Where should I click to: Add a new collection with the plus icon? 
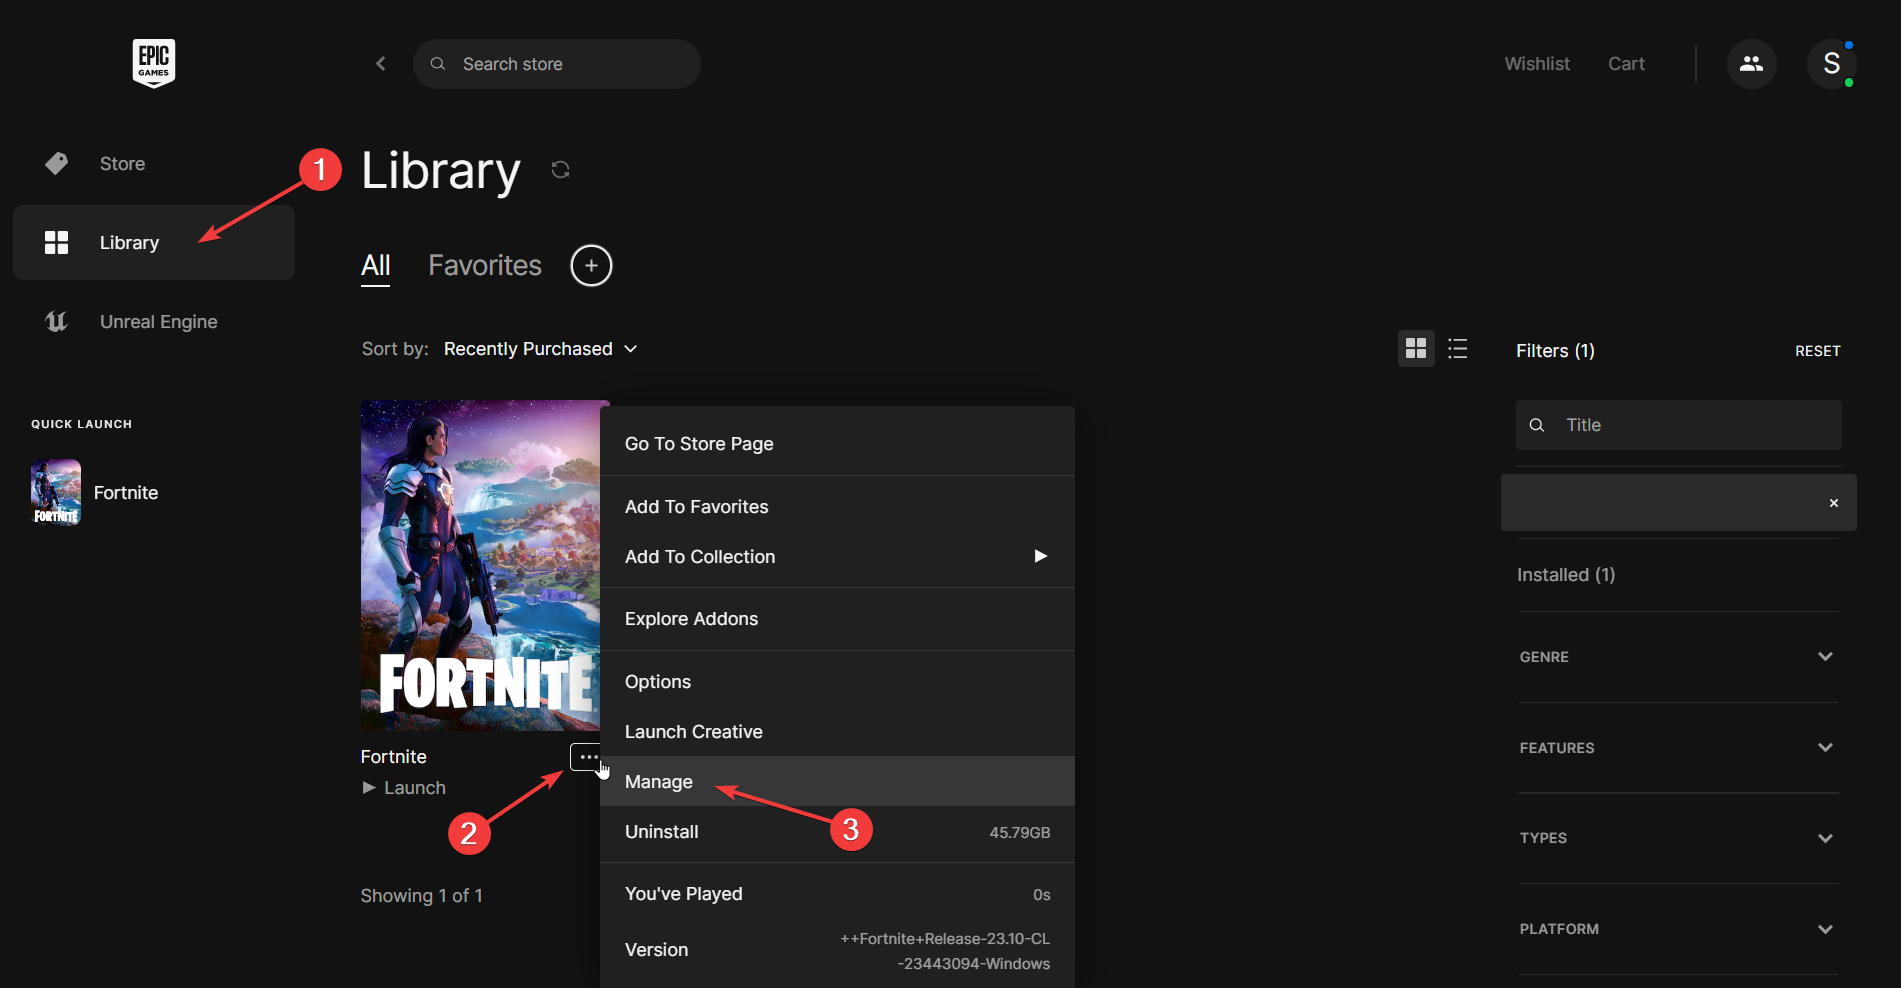click(591, 265)
